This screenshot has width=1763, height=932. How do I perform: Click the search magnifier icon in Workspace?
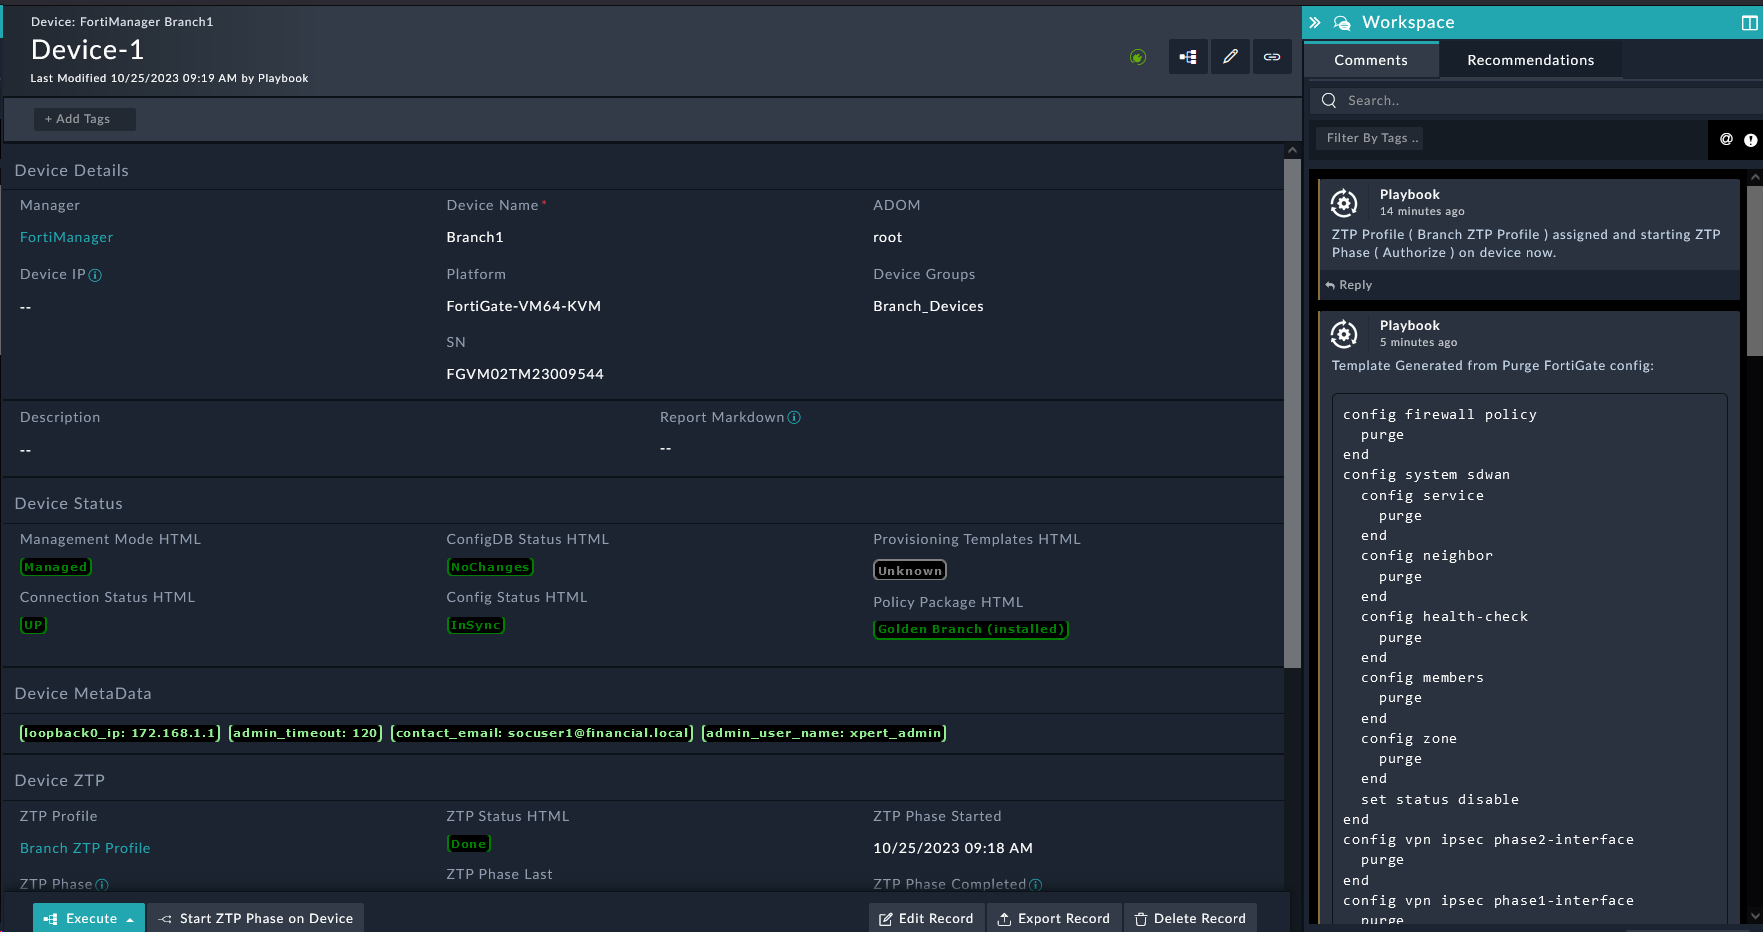coord(1329,100)
